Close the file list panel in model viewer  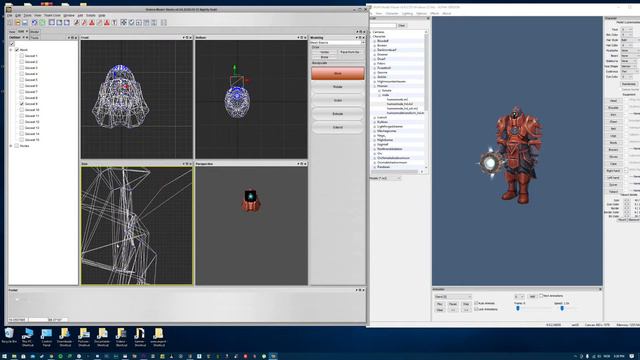(428, 18)
